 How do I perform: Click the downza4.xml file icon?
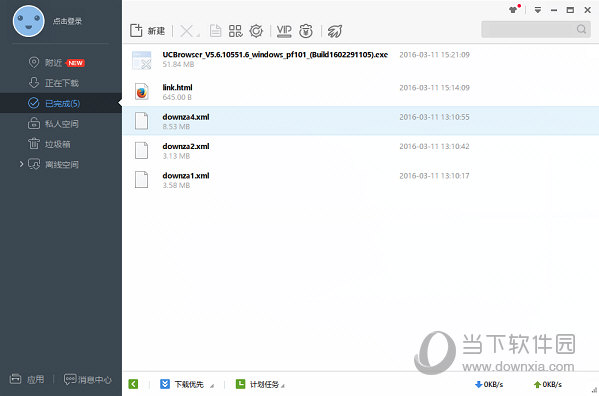141,121
